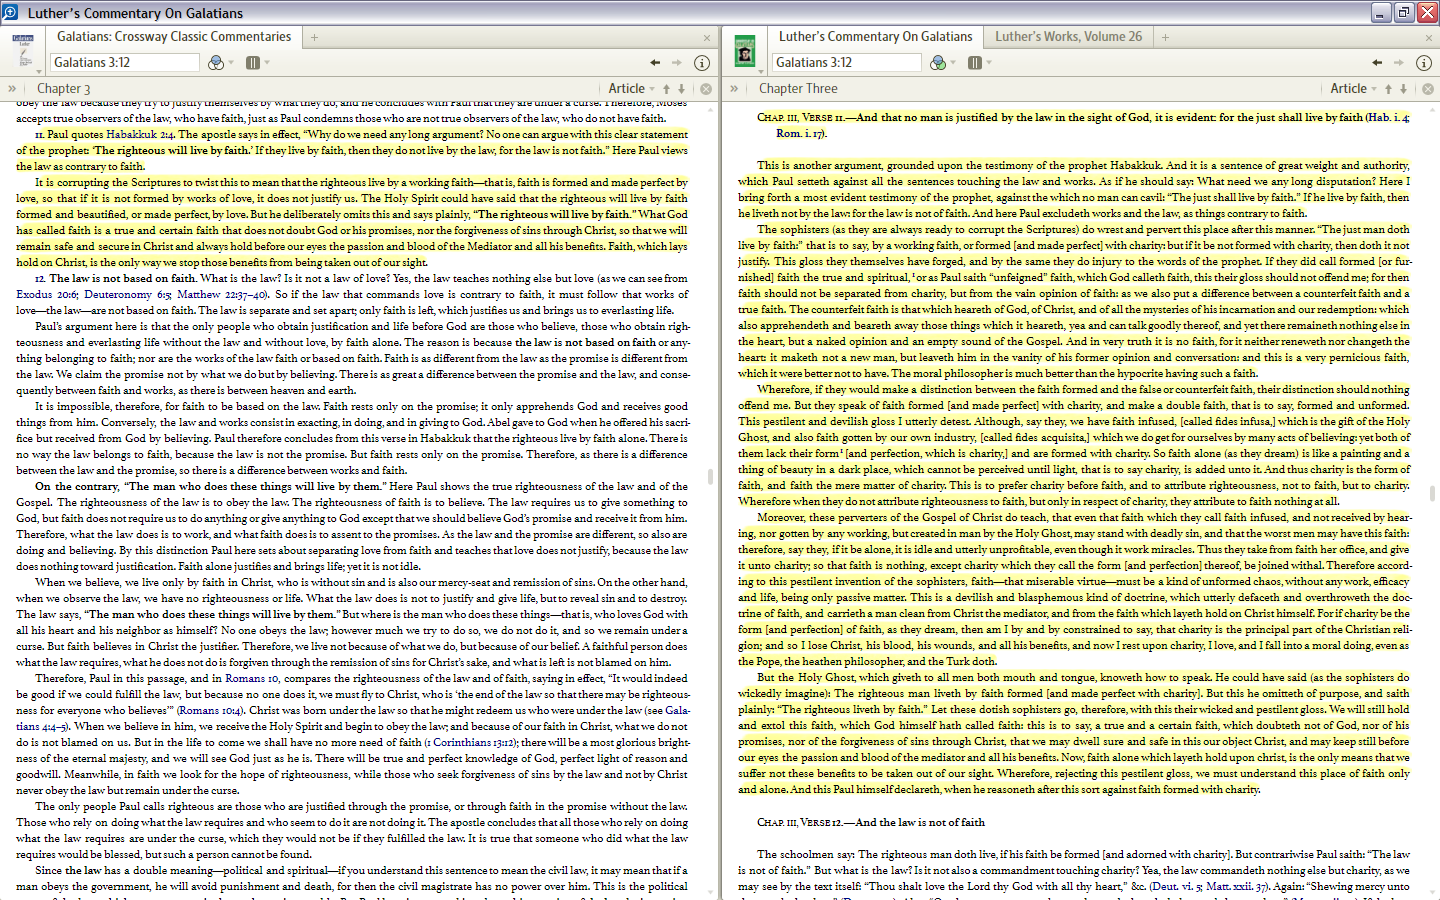1440x900 pixels.
Task: Click the Chapter 3 locator label
Action: tap(64, 89)
